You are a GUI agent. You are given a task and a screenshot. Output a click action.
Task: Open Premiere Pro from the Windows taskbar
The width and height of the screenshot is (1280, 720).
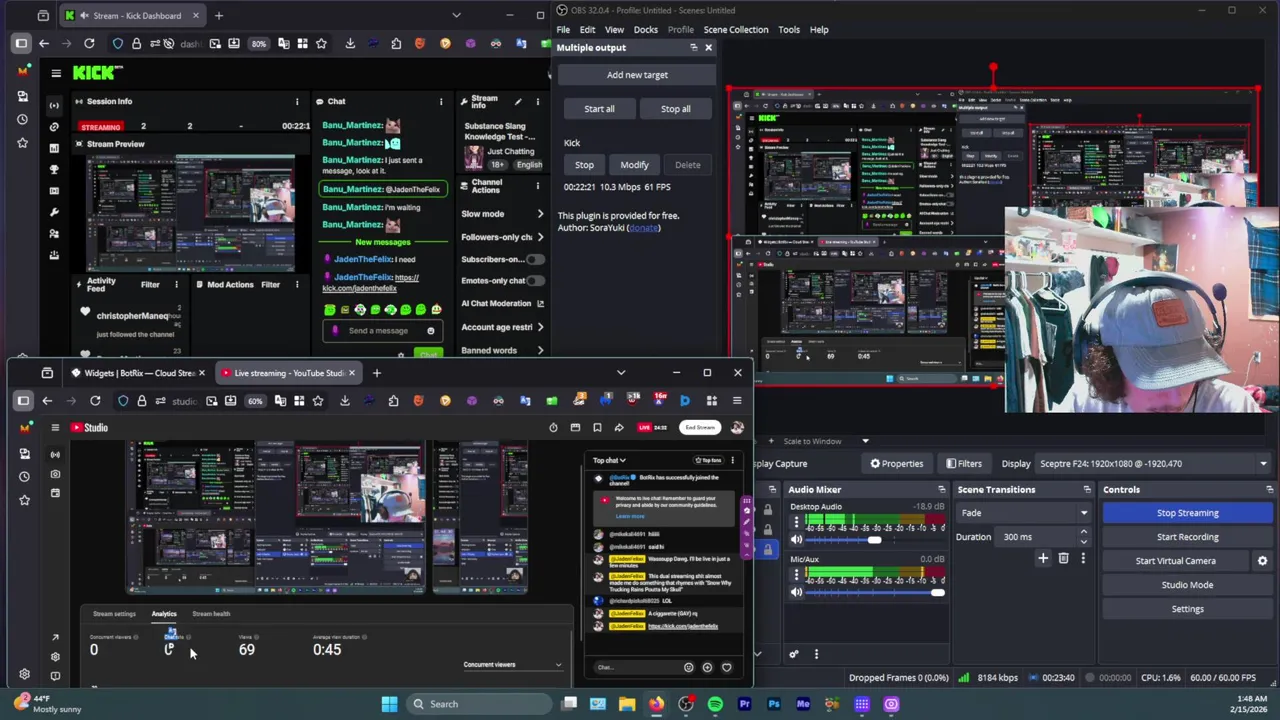tap(744, 704)
